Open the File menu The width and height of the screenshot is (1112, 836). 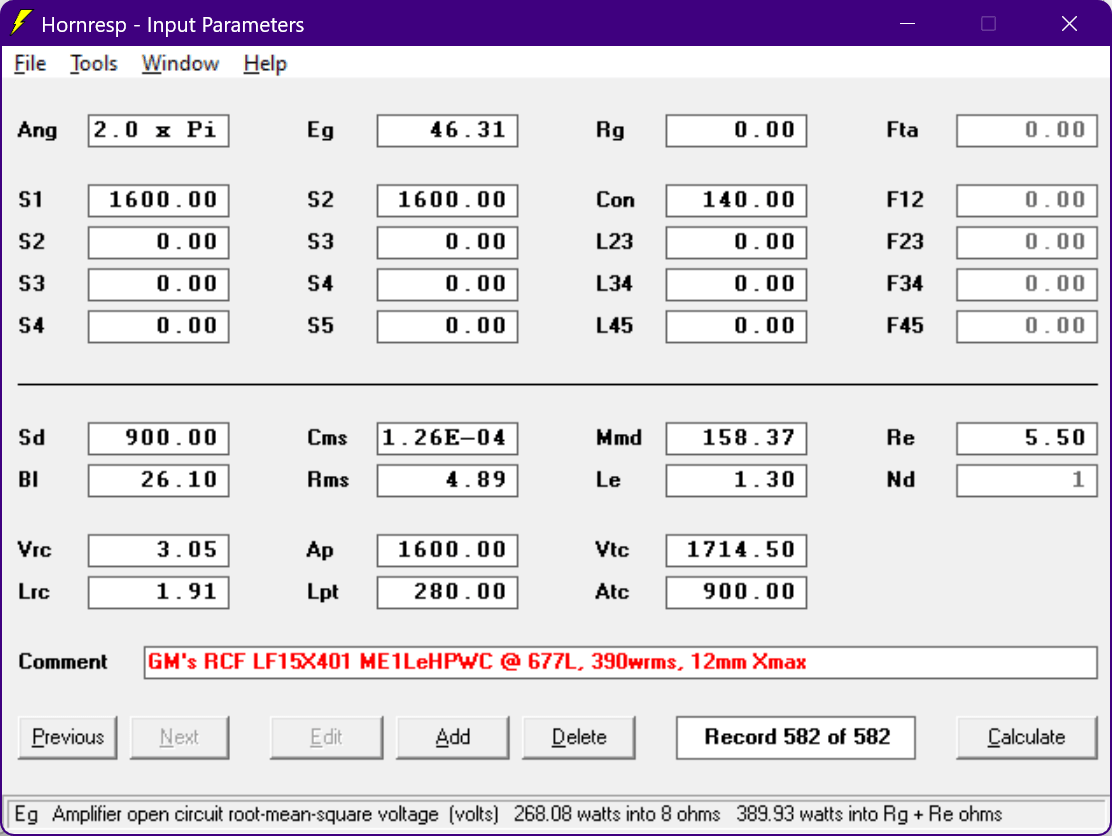[30, 64]
